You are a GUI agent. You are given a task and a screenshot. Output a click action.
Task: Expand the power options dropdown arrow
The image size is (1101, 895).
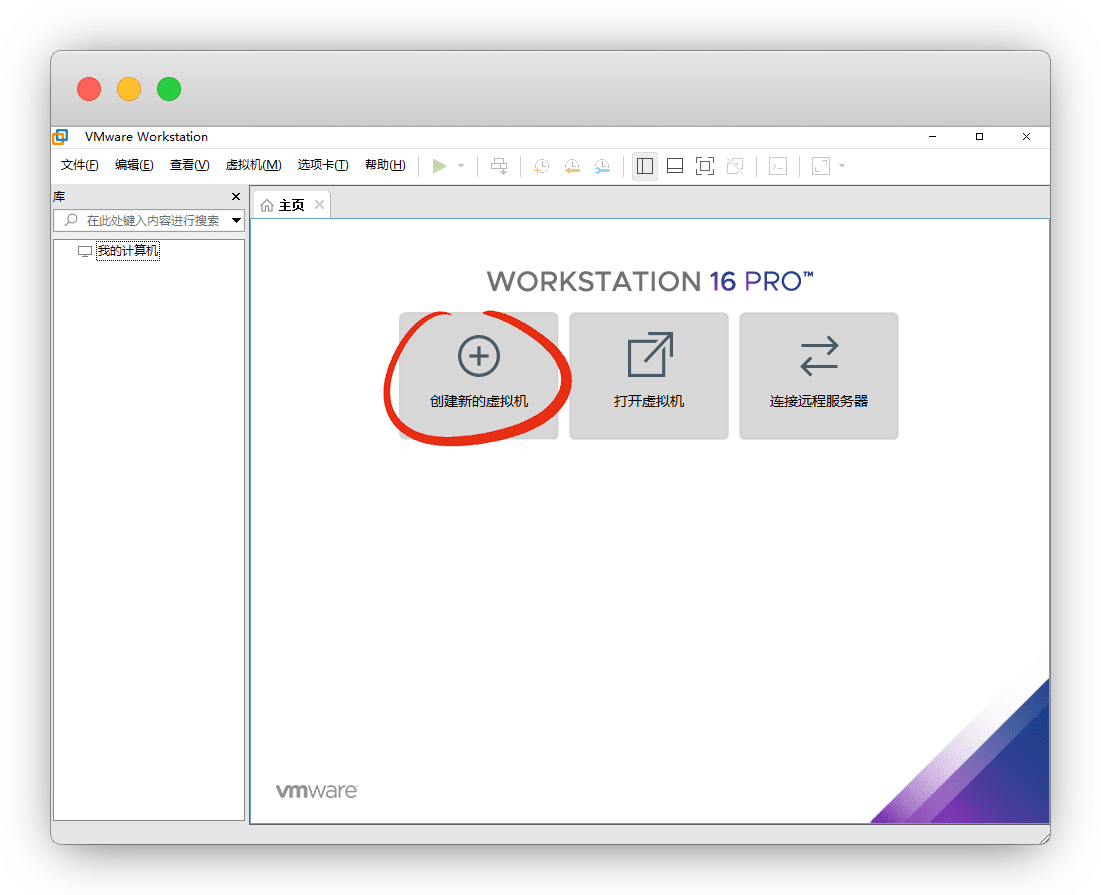[461, 166]
